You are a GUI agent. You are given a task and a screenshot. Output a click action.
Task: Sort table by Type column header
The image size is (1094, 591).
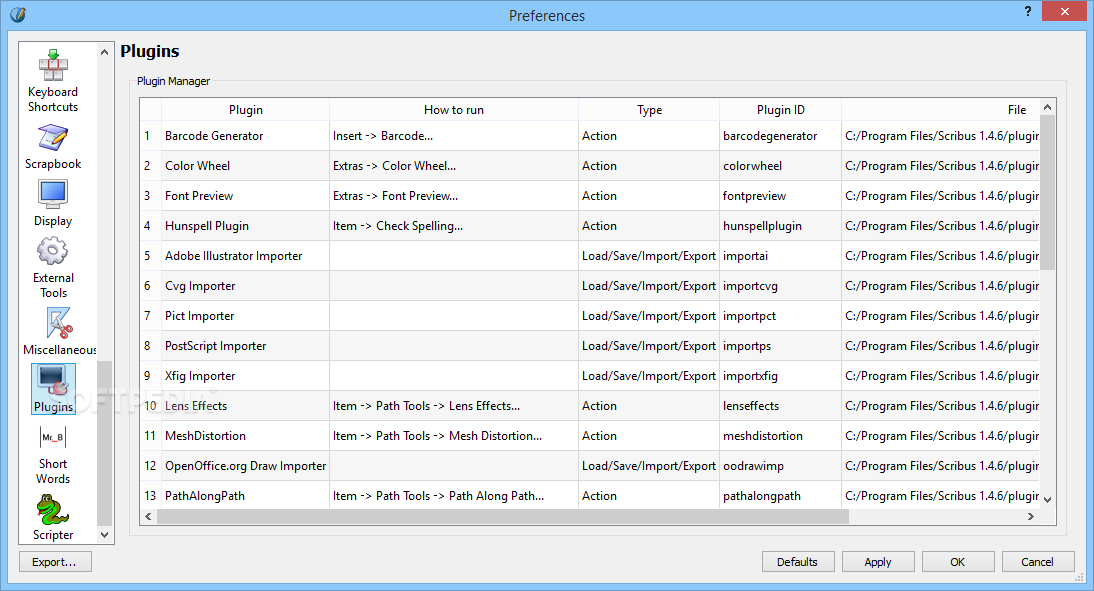[649, 110]
